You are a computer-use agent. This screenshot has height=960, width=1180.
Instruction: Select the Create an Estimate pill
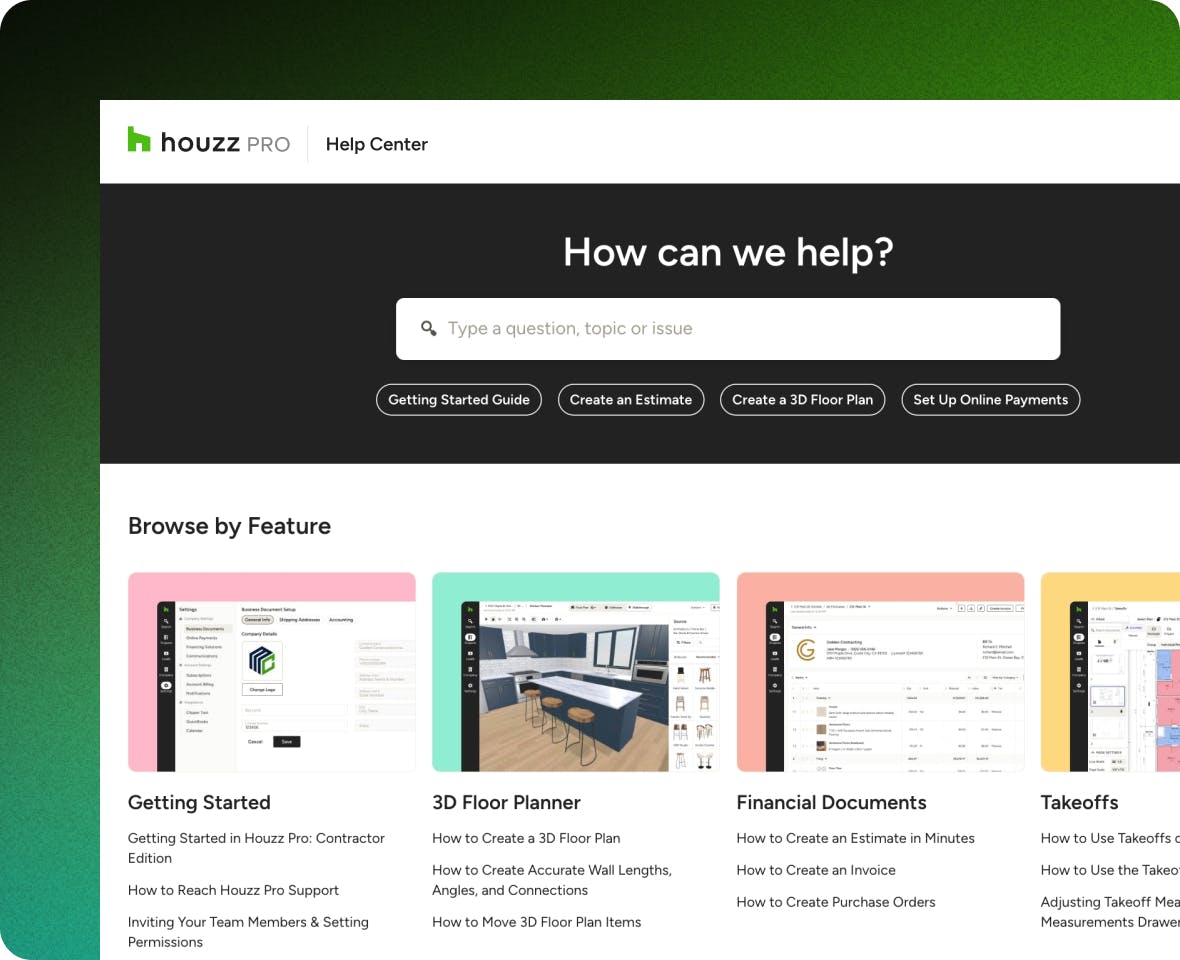pyautogui.click(x=631, y=399)
